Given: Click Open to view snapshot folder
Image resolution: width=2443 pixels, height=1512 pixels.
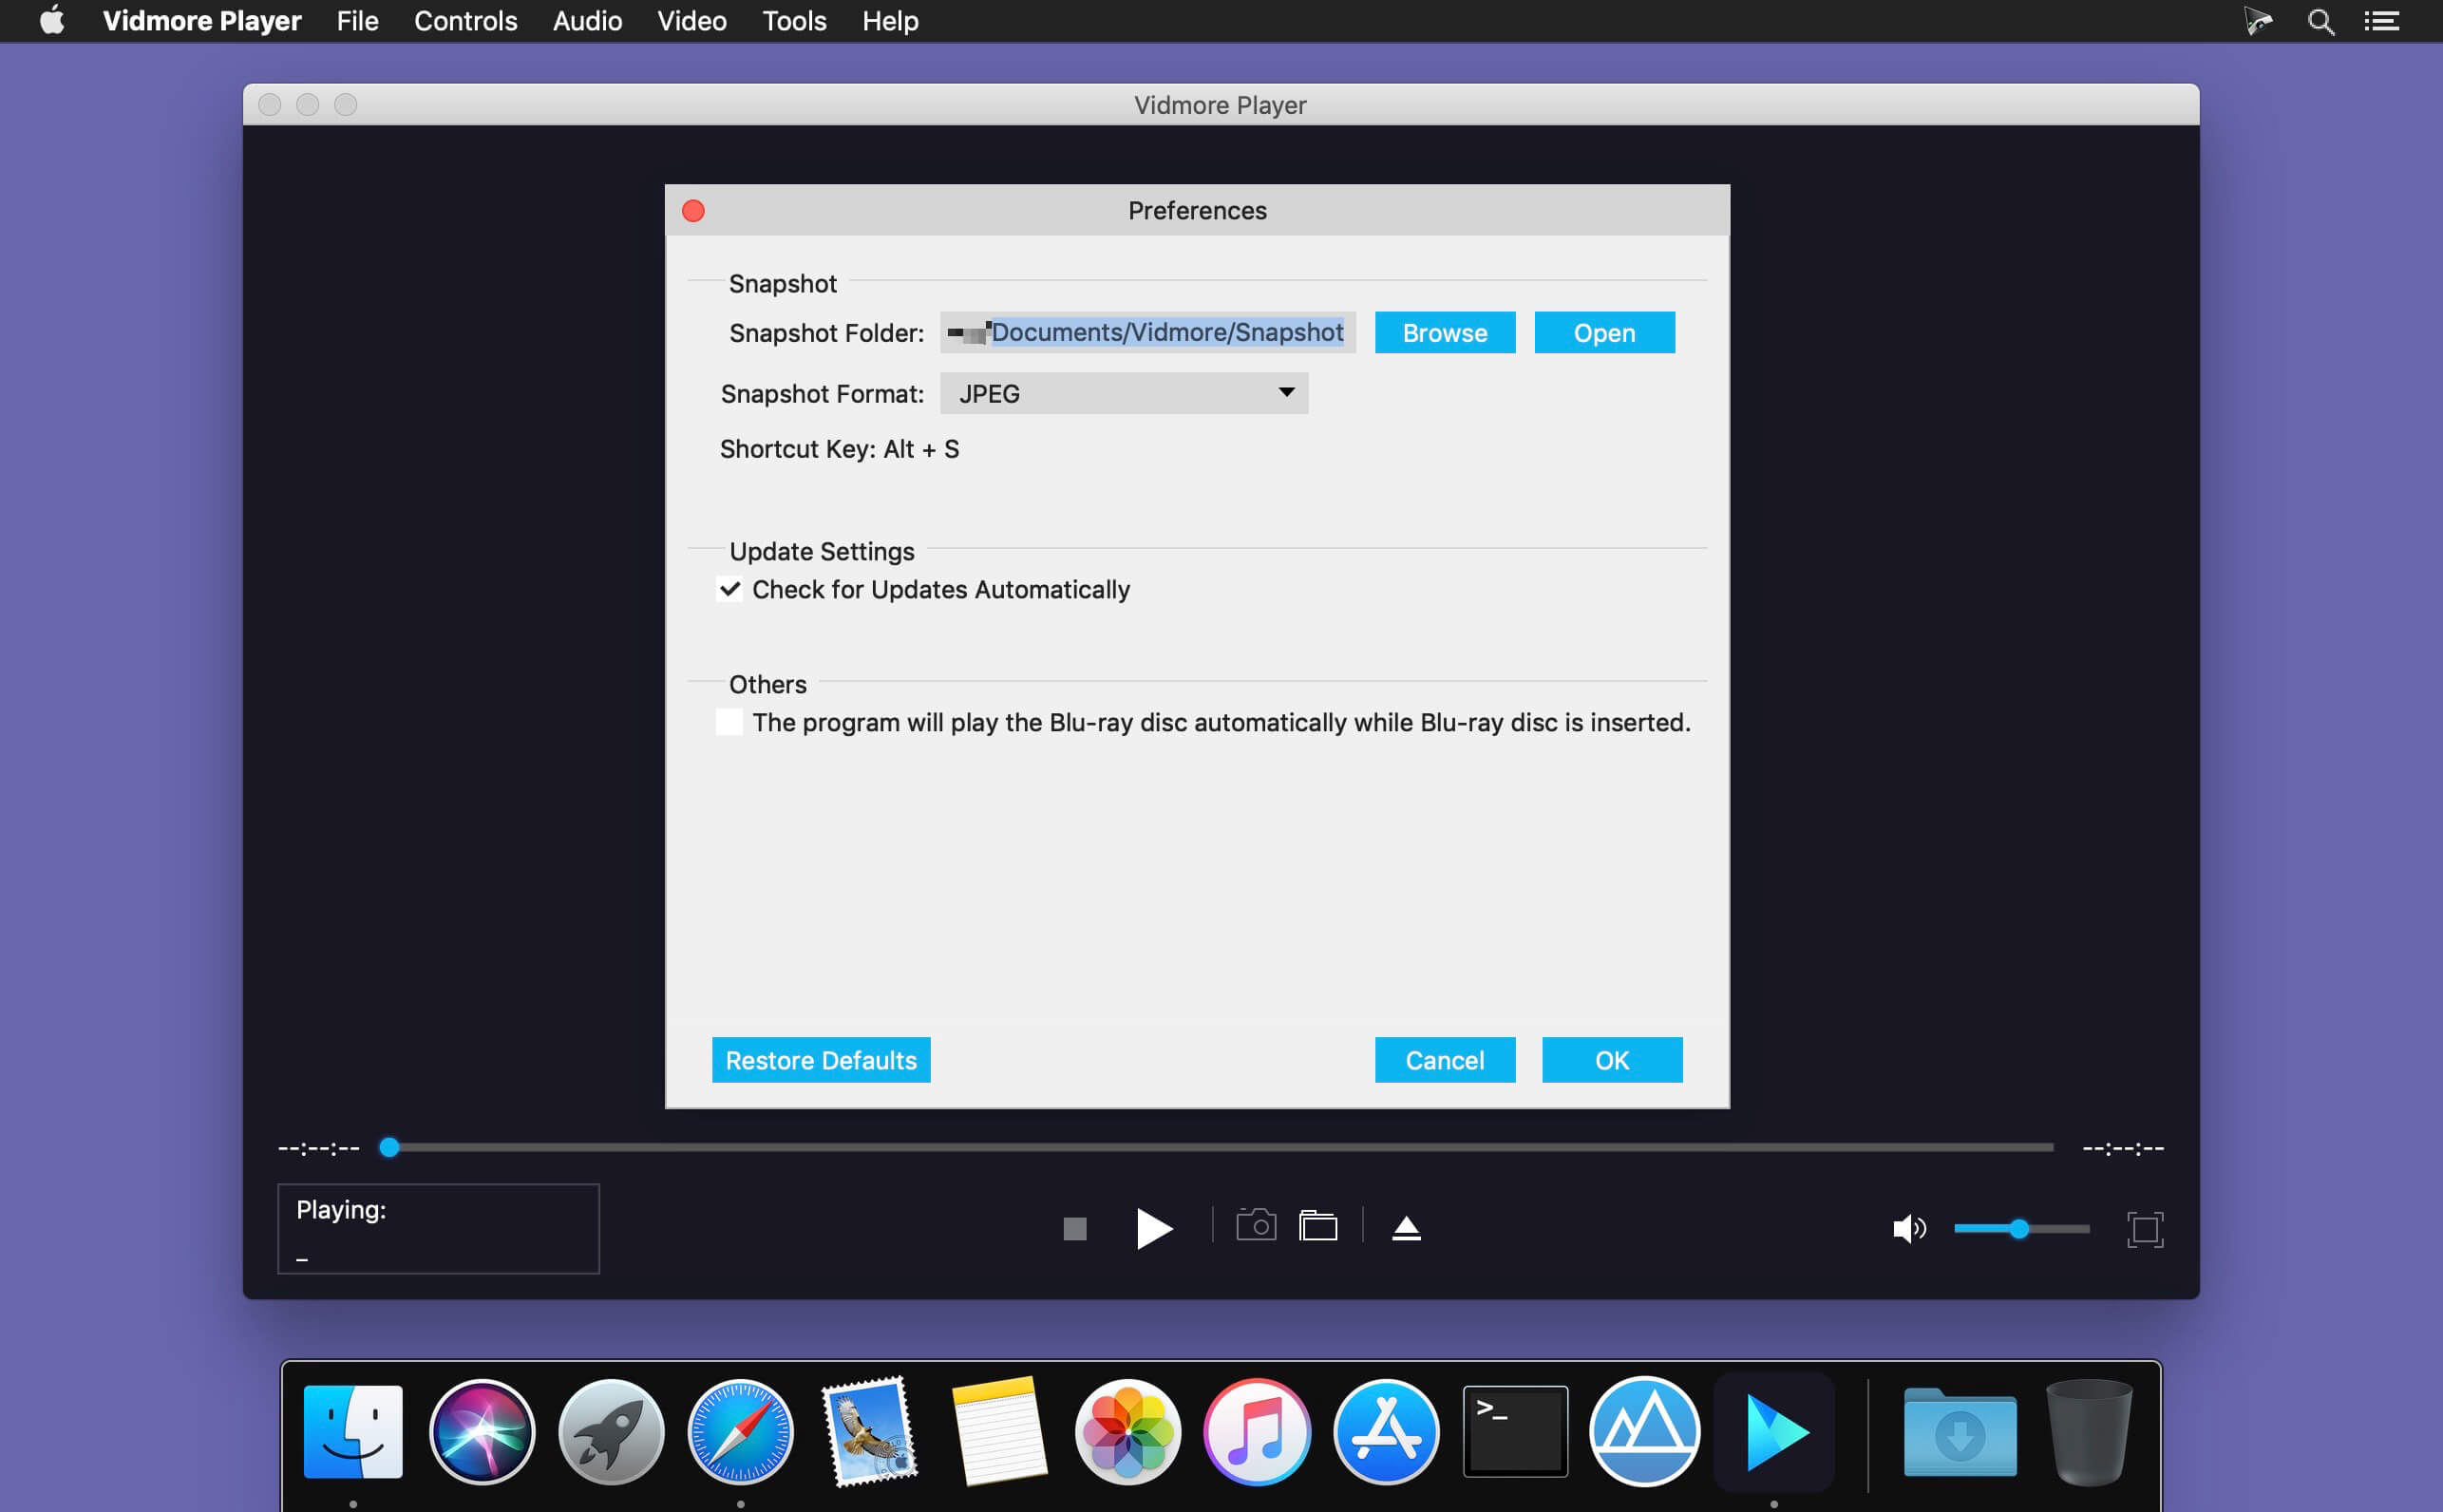Looking at the screenshot, I should click(x=1603, y=331).
